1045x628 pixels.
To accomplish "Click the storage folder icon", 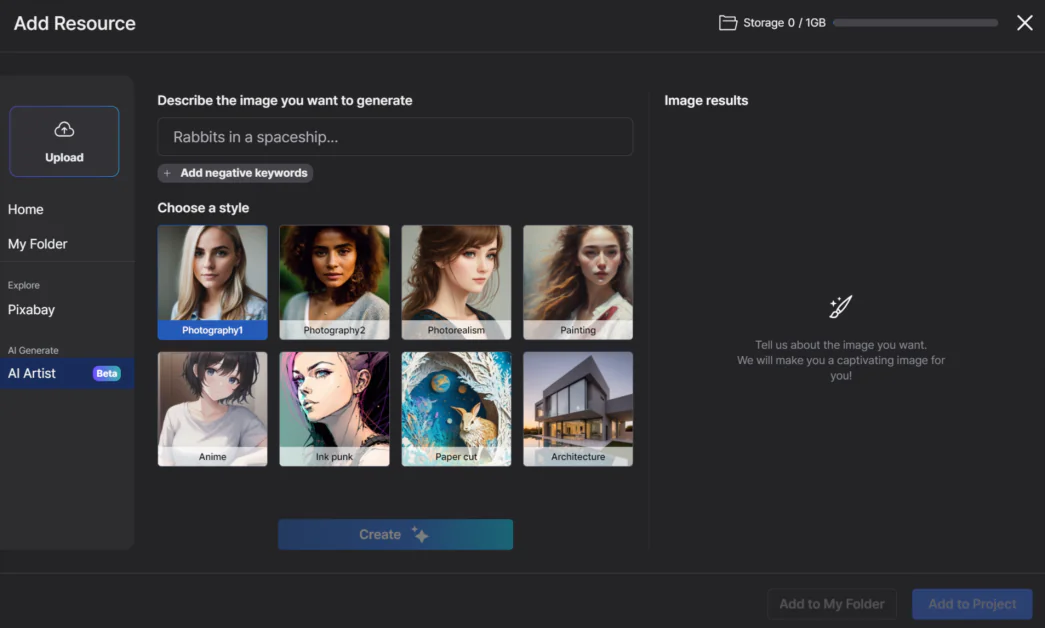I will coord(728,23).
